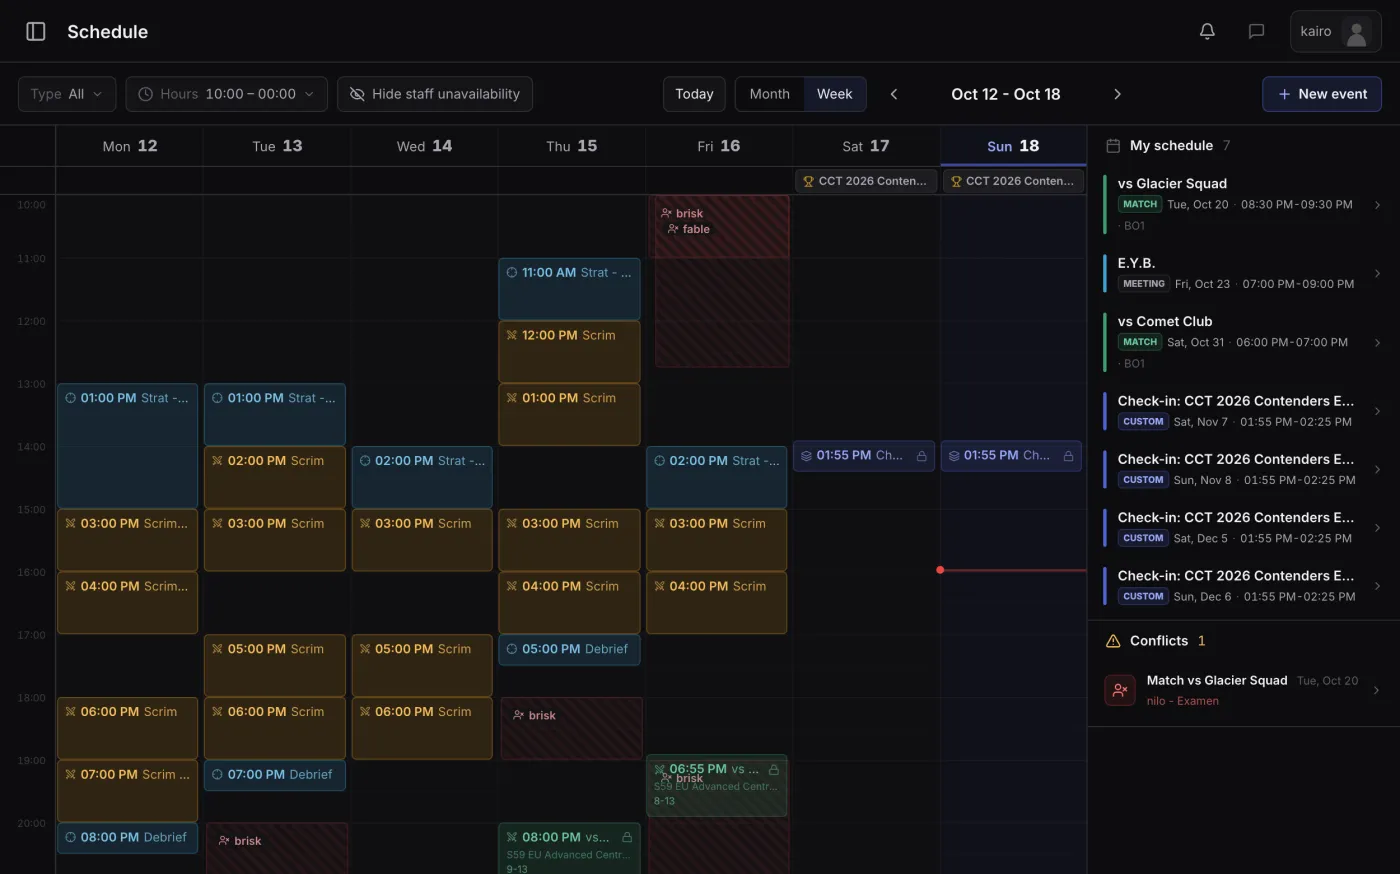The height and width of the screenshot is (874, 1400).
Task: Click the trophy icon on Sunday's CCT event
Action: click(956, 181)
